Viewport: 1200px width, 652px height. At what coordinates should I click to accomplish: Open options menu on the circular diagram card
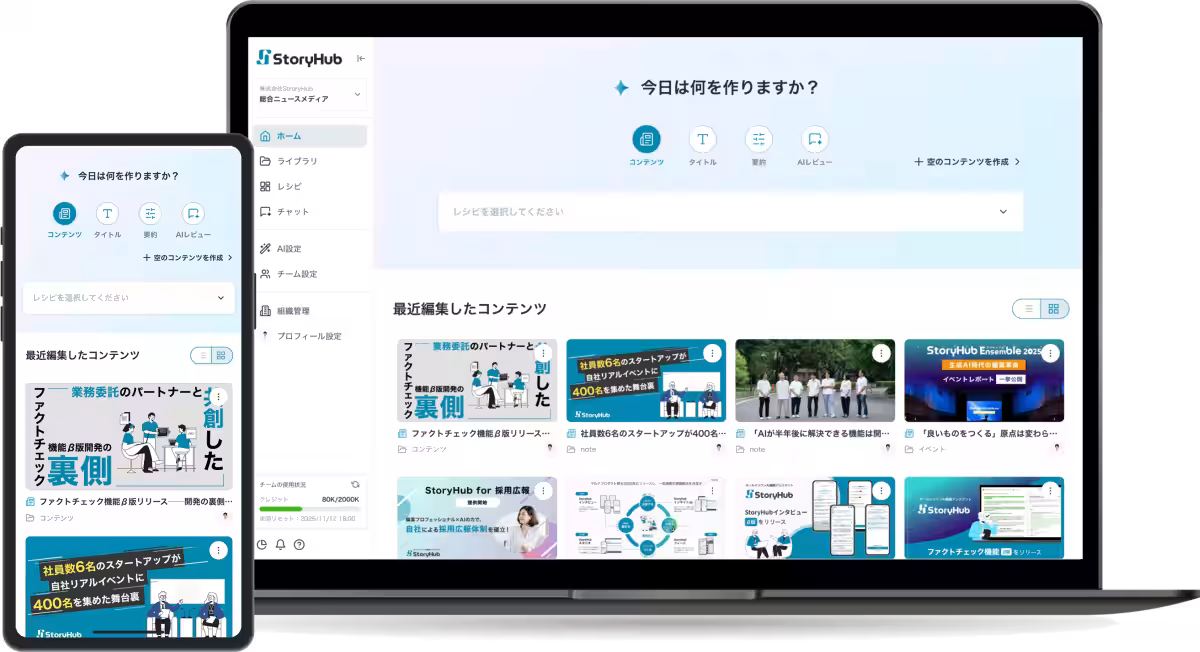click(x=712, y=491)
